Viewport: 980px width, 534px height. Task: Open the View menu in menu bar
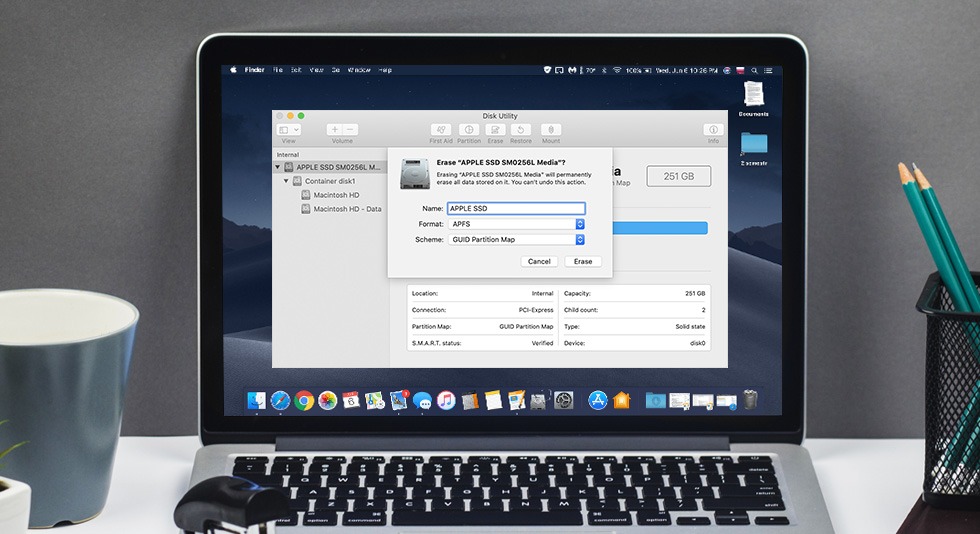click(x=316, y=70)
